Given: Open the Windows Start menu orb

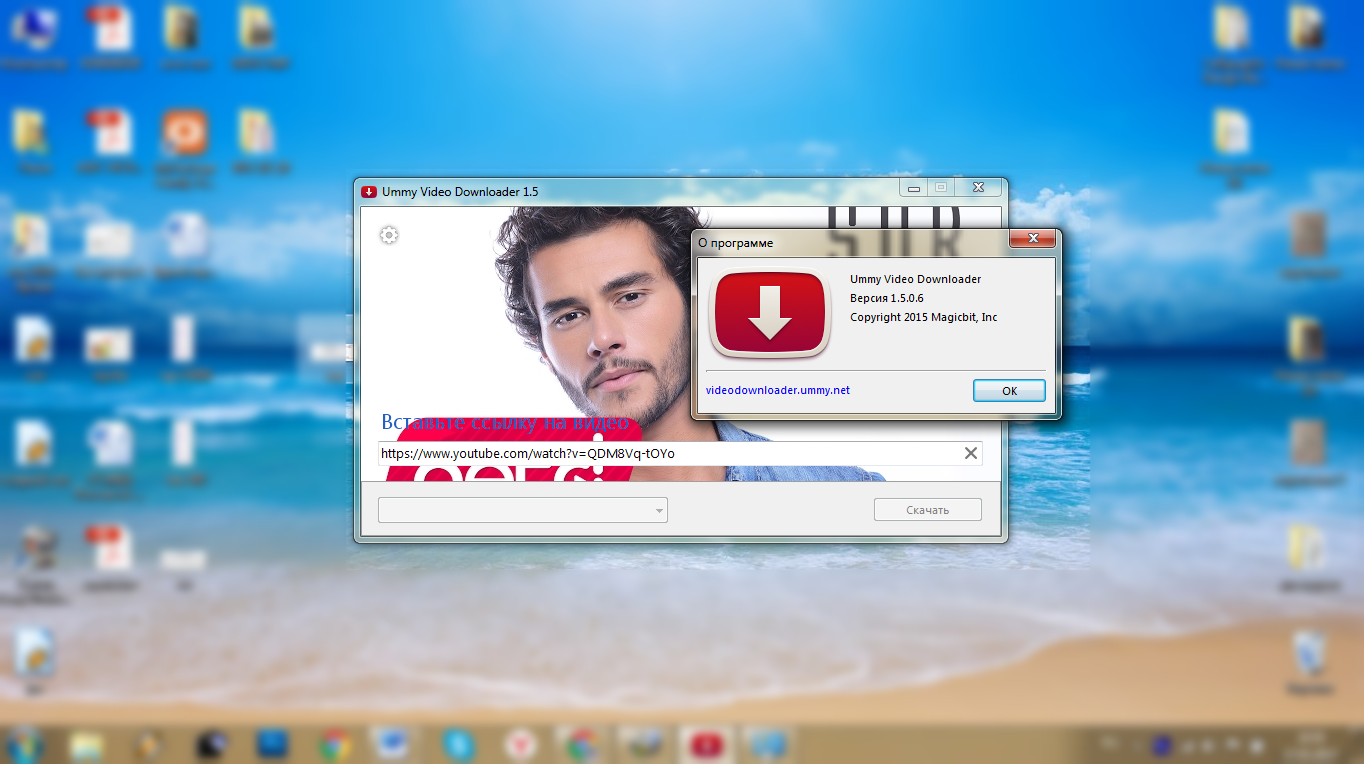Looking at the screenshot, I should point(23,744).
